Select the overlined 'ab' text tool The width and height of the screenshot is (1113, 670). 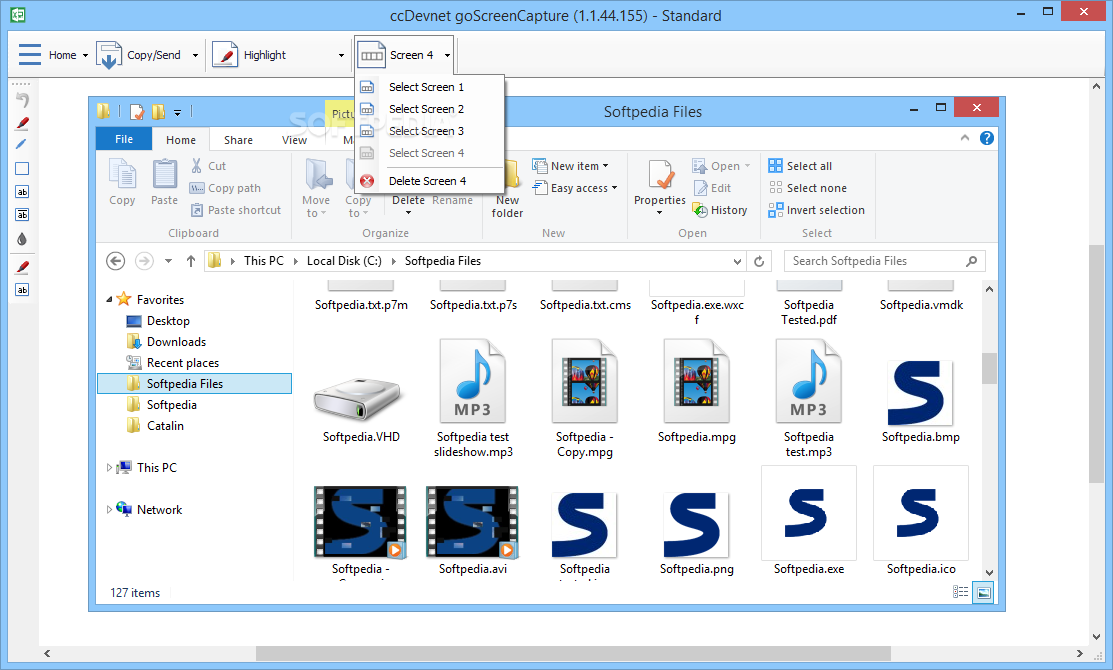[x=22, y=214]
